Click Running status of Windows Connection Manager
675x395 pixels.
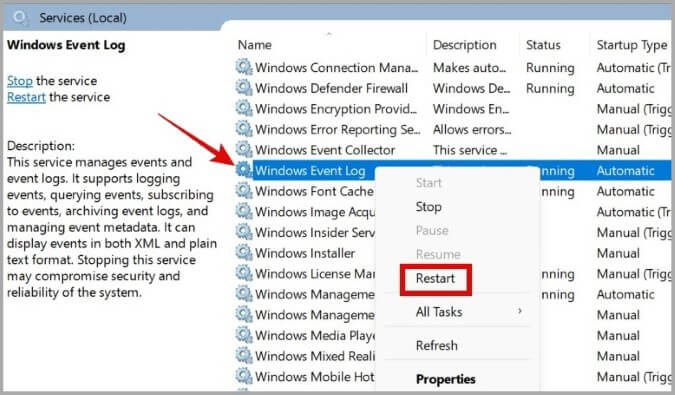550,68
